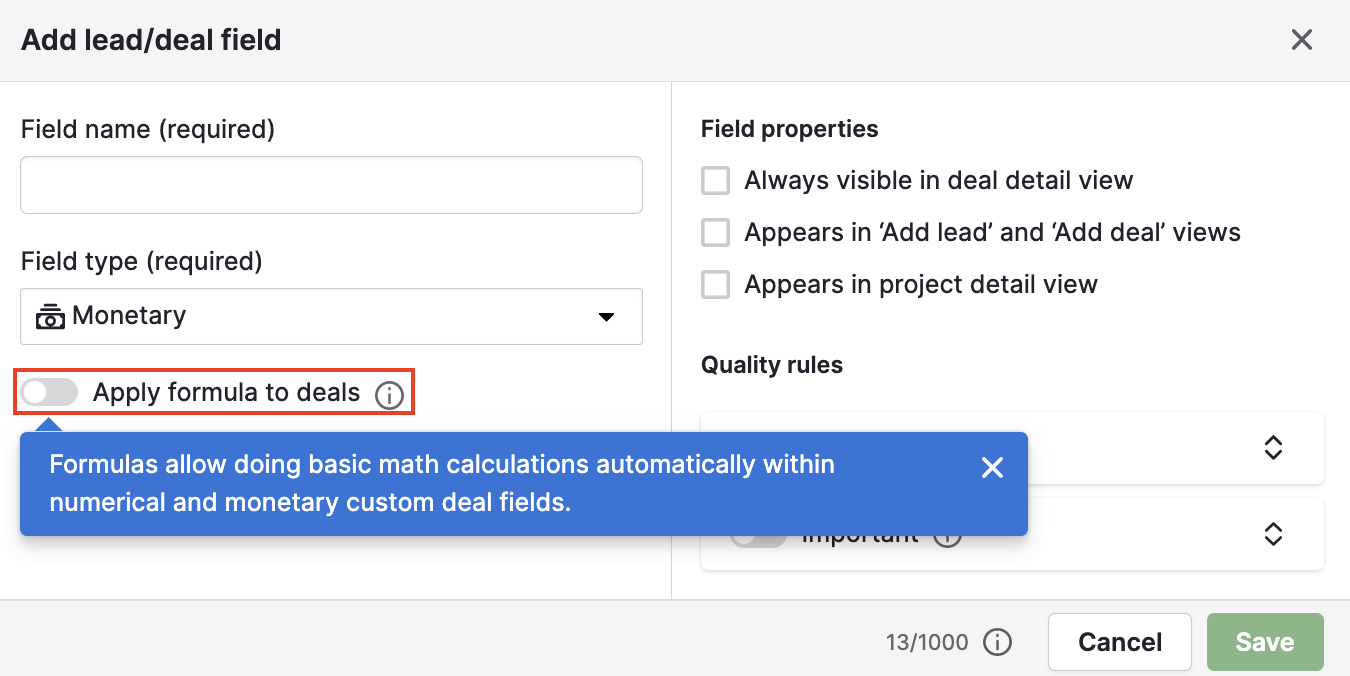1350x676 pixels.
Task: Click the blue formulas tooltip message text
Action: 442,483
